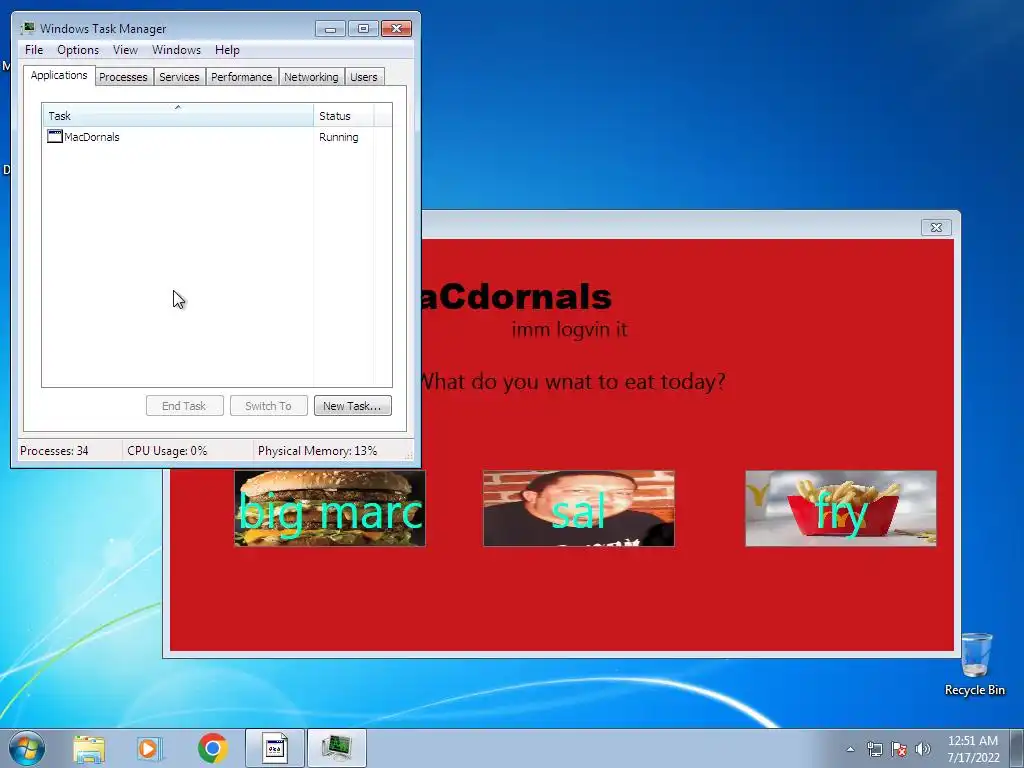Image resolution: width=1024 pixels, height=768 pixels.
Task: Open the clock showing 12:51 AM
Action: click(973, 748)
